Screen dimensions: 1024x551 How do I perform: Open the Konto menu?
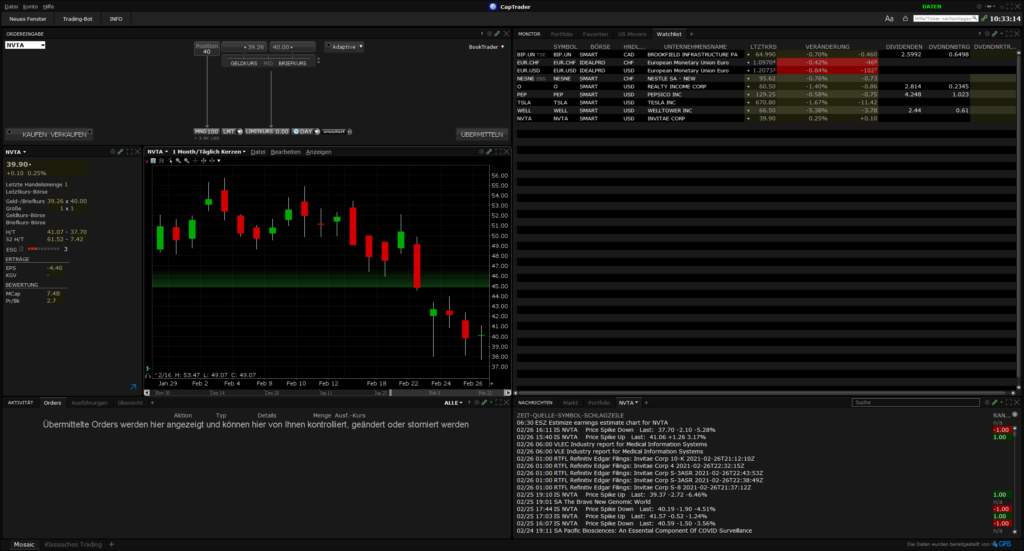click(30, 6)
